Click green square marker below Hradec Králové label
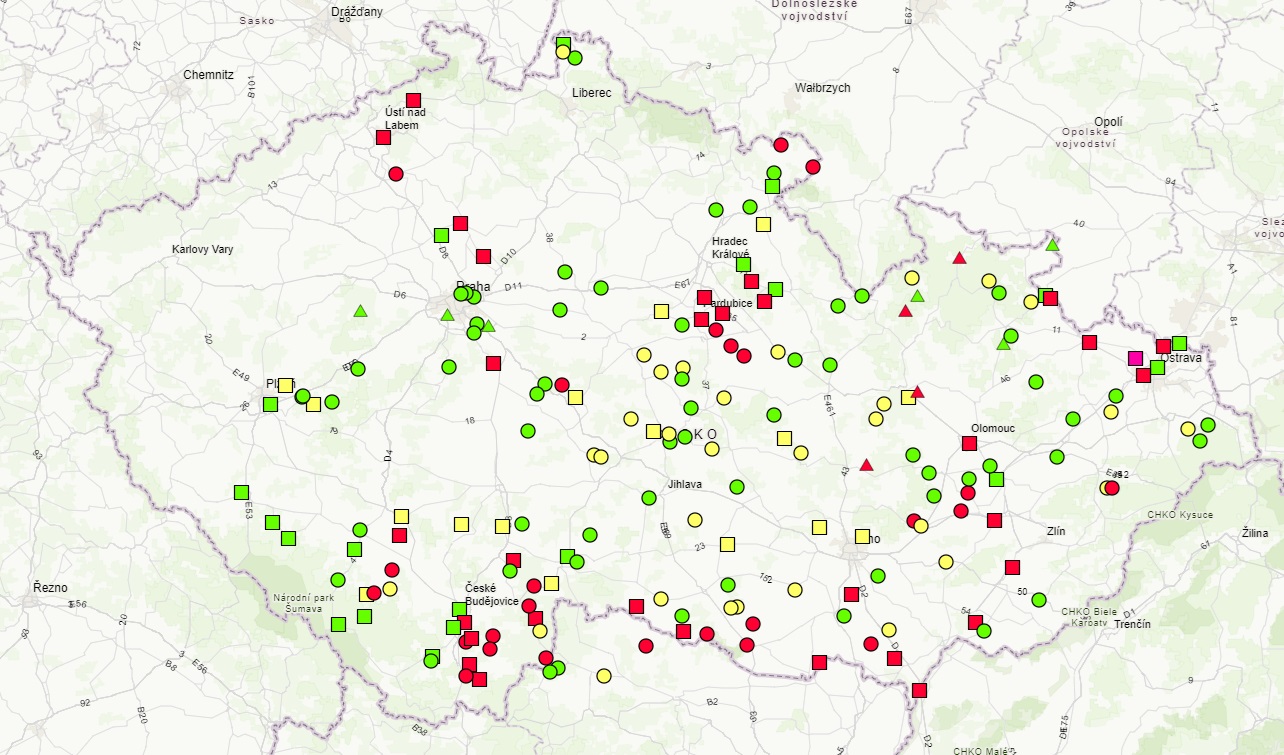Screen dimensions: 1284x755 coord(743,265)
